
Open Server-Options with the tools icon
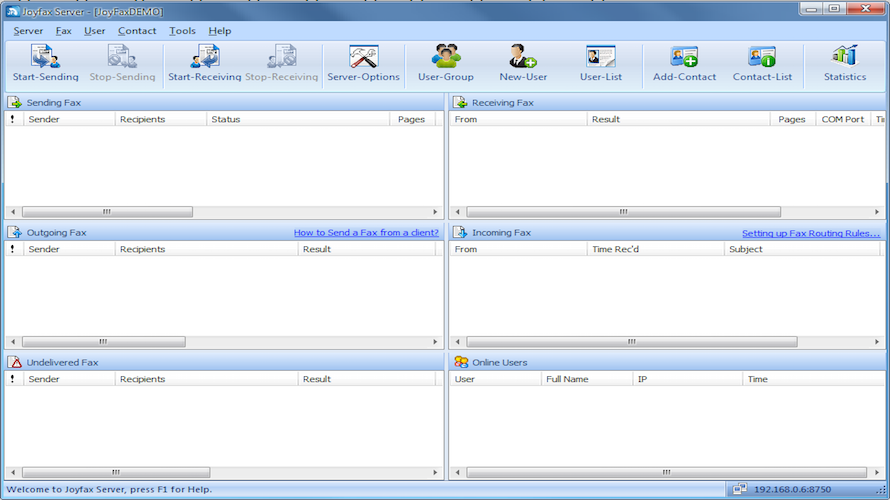364,57
